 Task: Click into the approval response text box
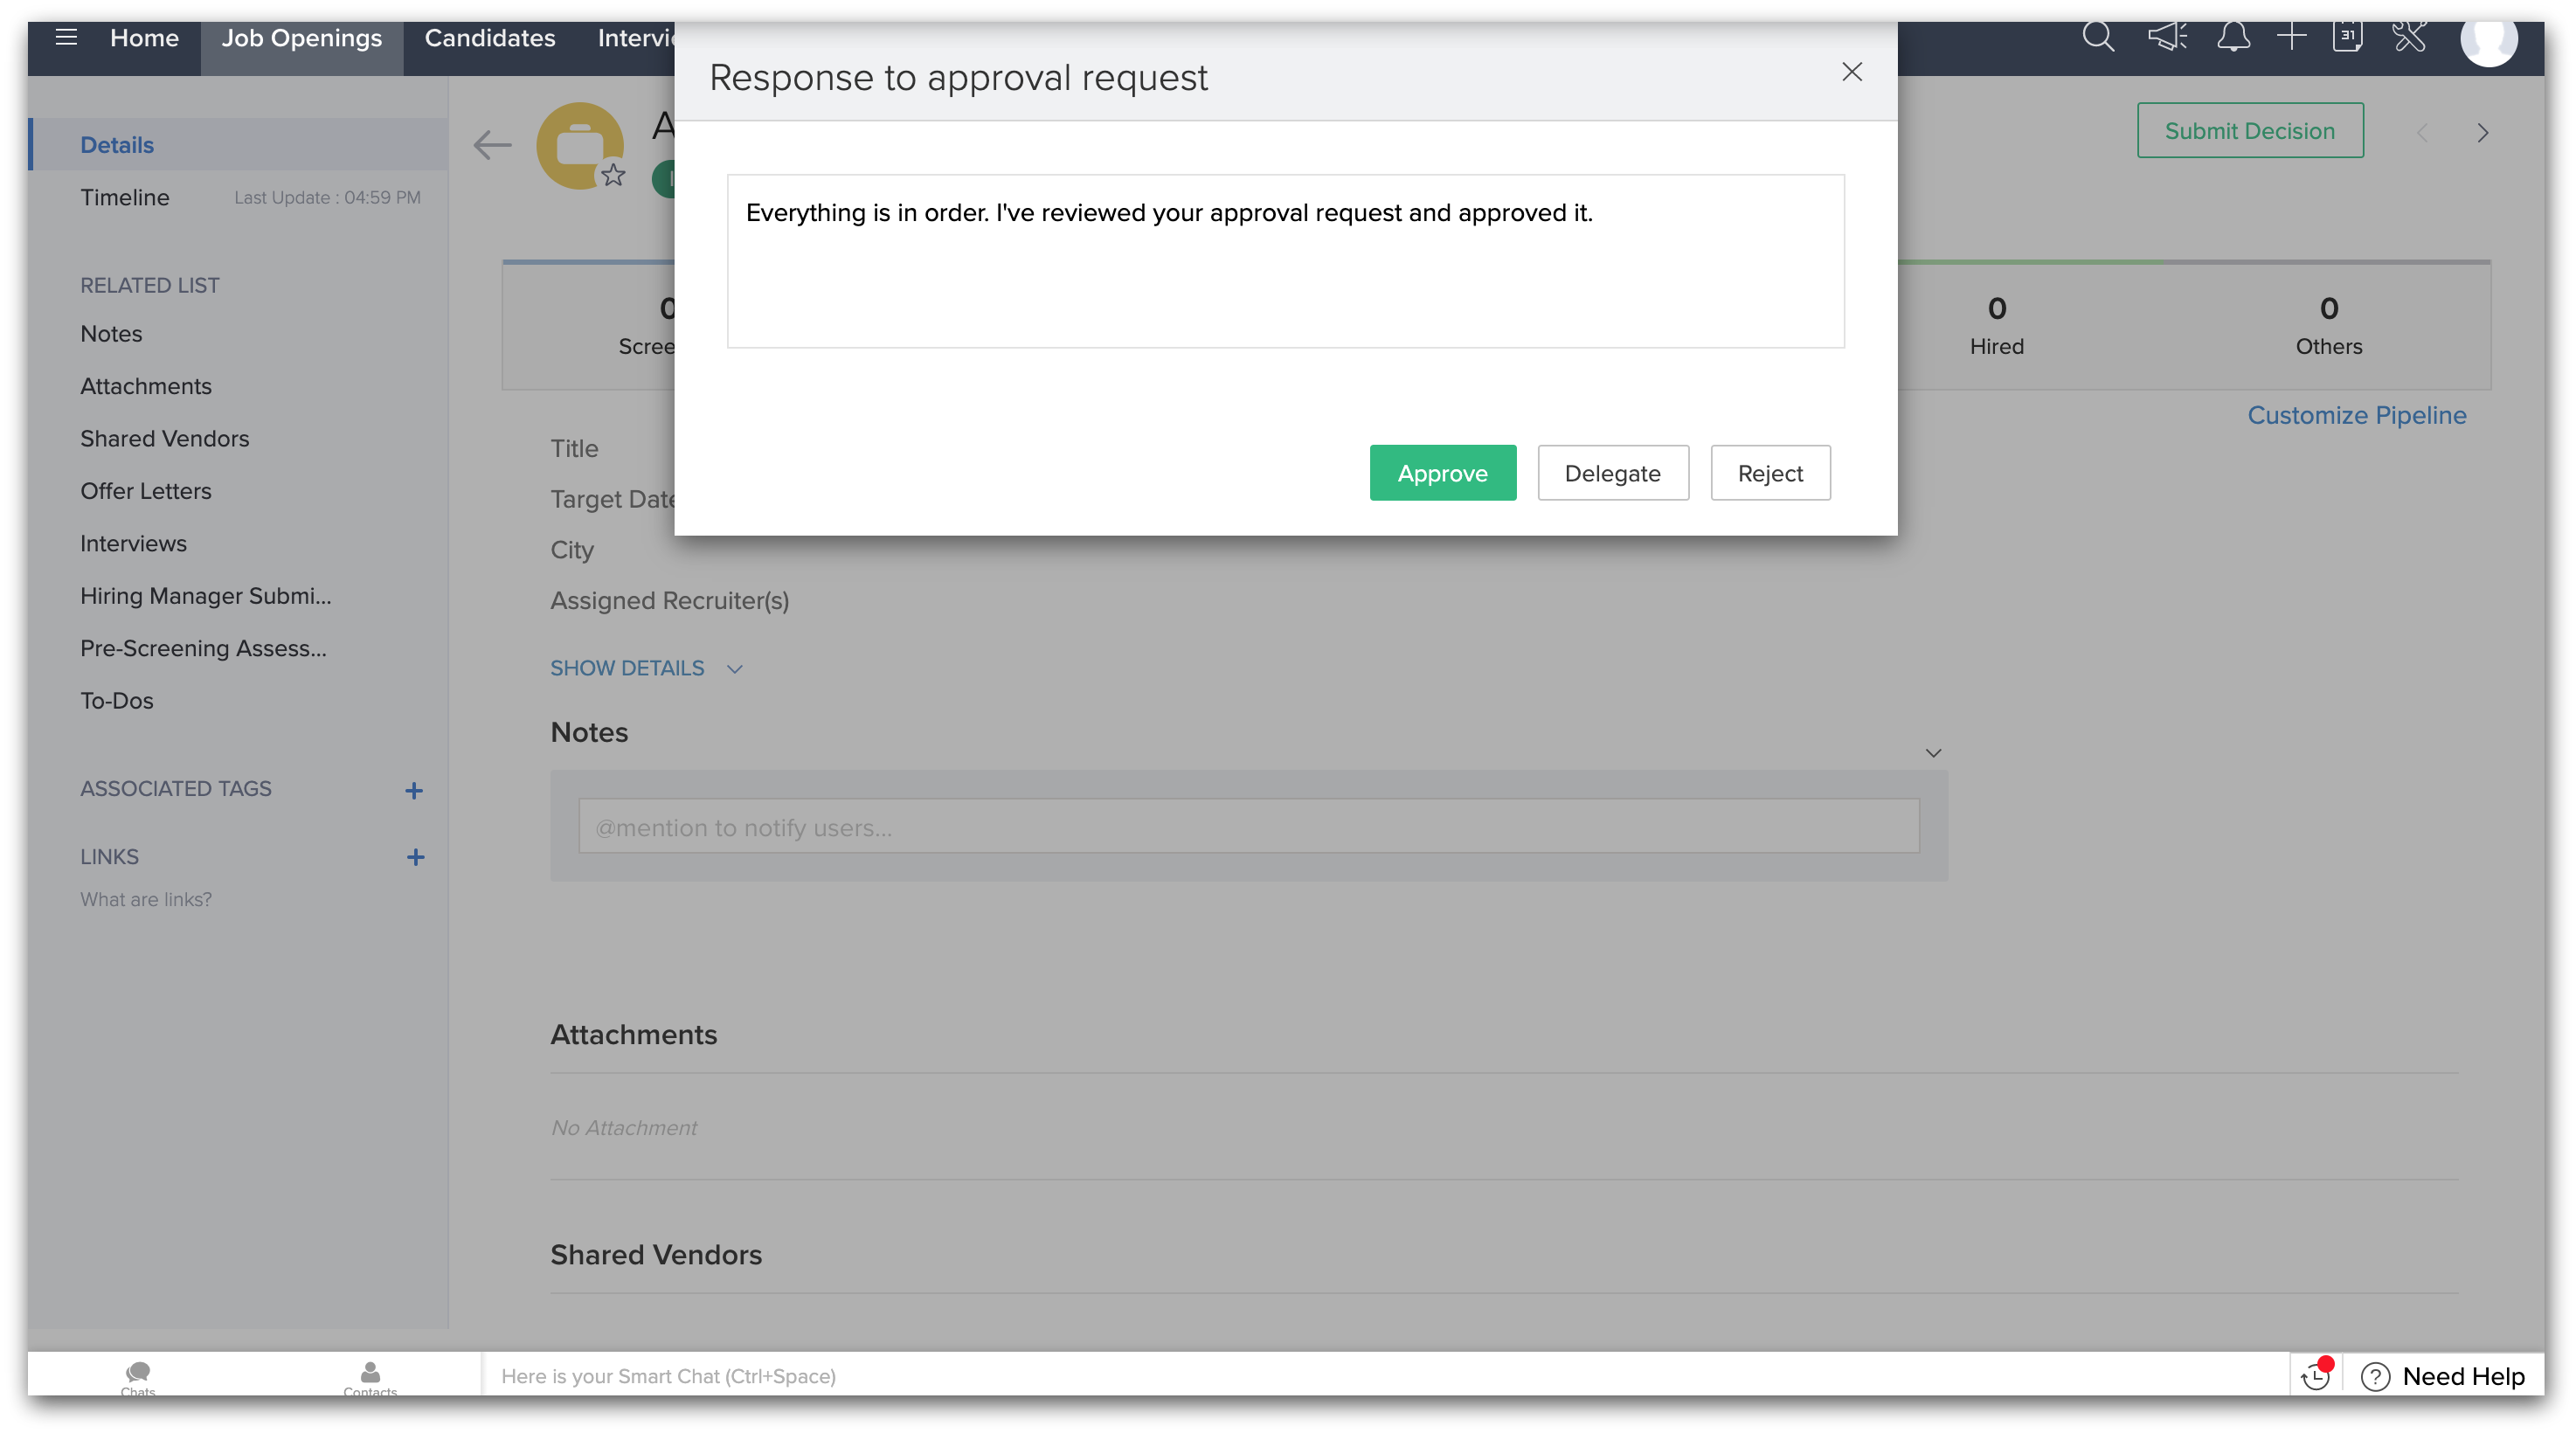click(x=1285, y=262)
